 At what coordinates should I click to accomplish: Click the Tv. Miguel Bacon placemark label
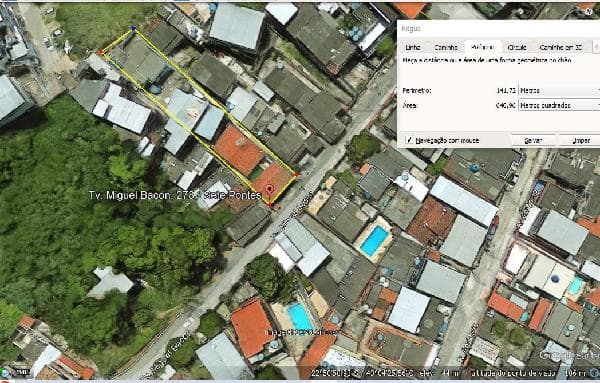tap(175, 195)
